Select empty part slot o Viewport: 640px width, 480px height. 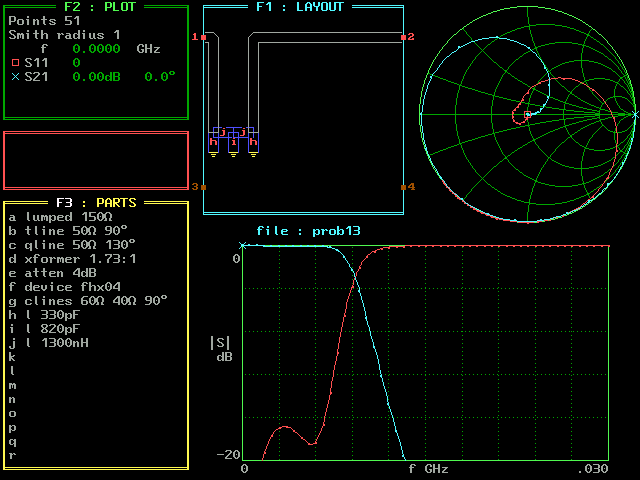pyautogui.click(x=12, y=413)
